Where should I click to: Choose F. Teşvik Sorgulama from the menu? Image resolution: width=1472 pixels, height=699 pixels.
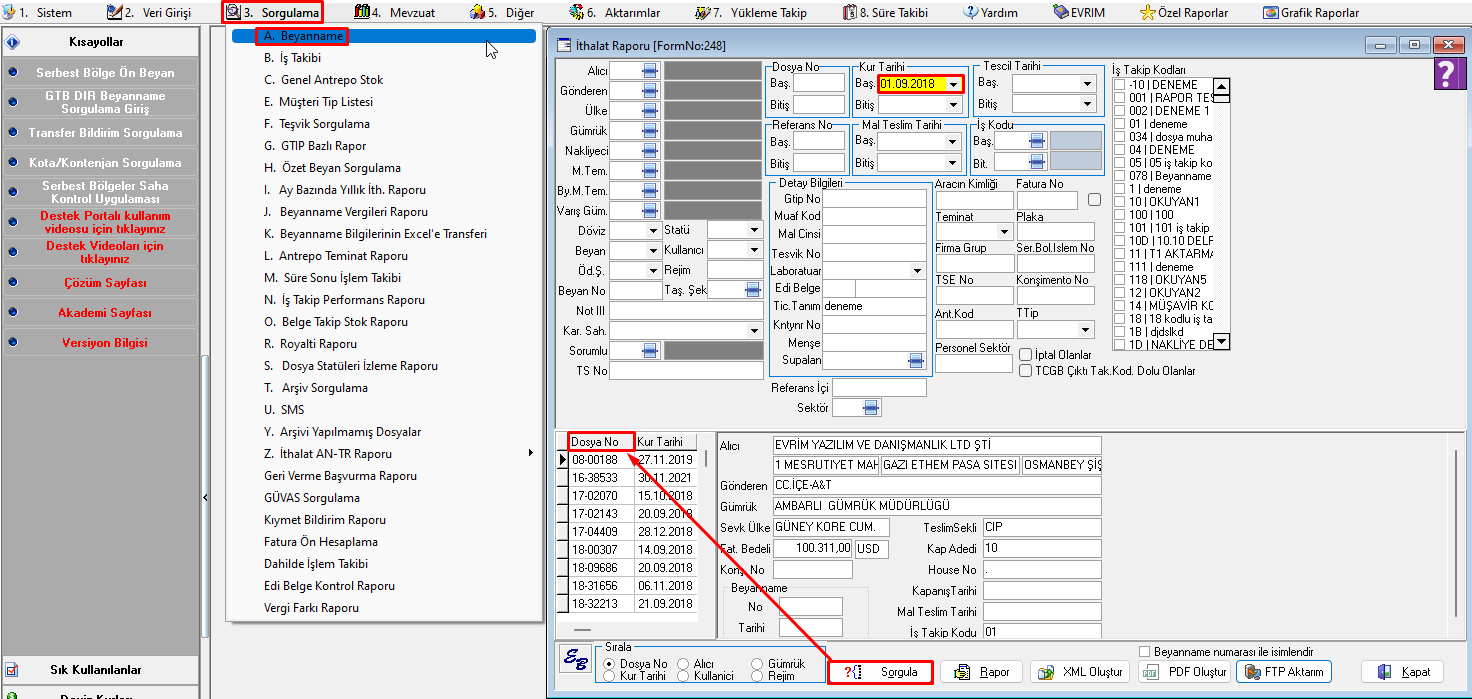(x=317, y=124)
